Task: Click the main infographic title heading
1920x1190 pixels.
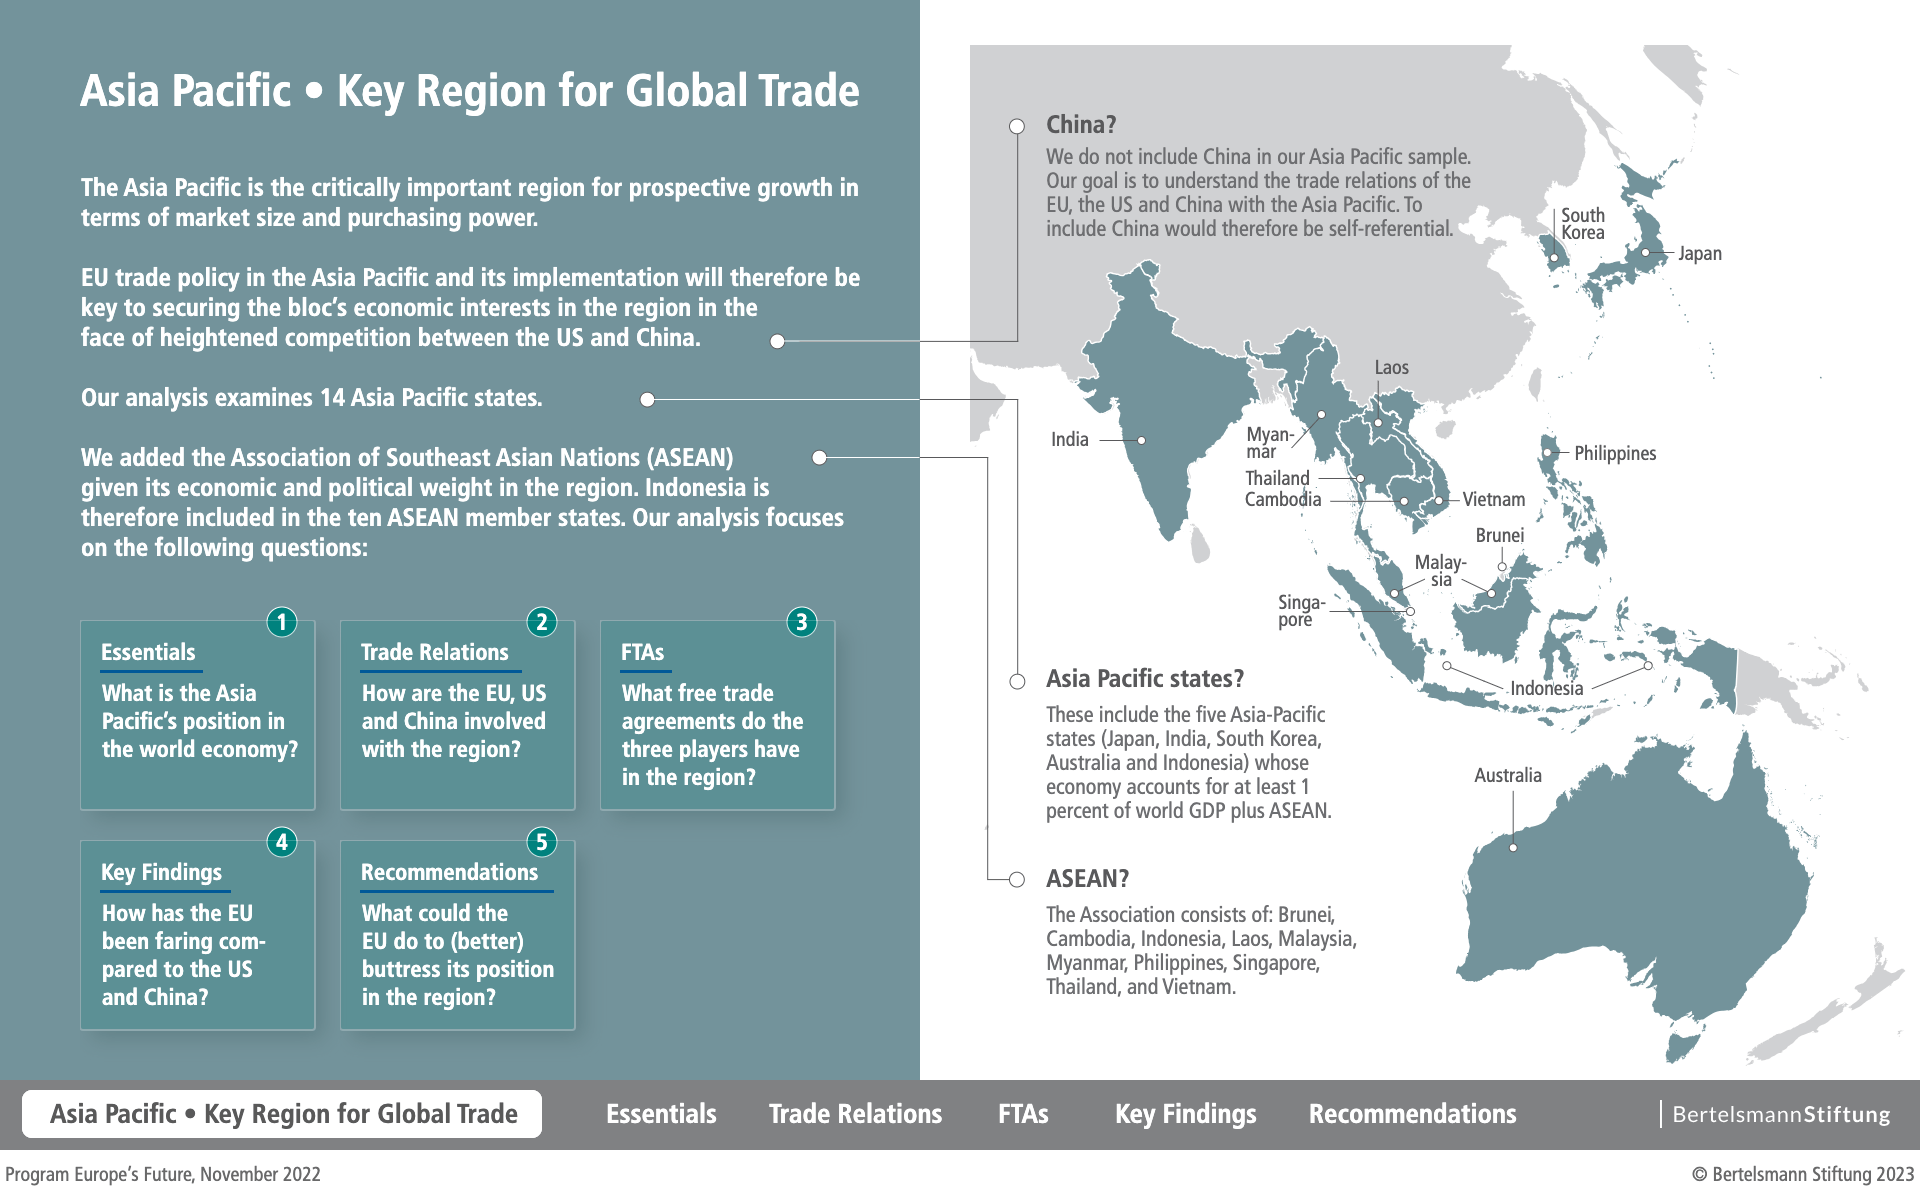Action: pyautogui.click(x=470, y=90)
